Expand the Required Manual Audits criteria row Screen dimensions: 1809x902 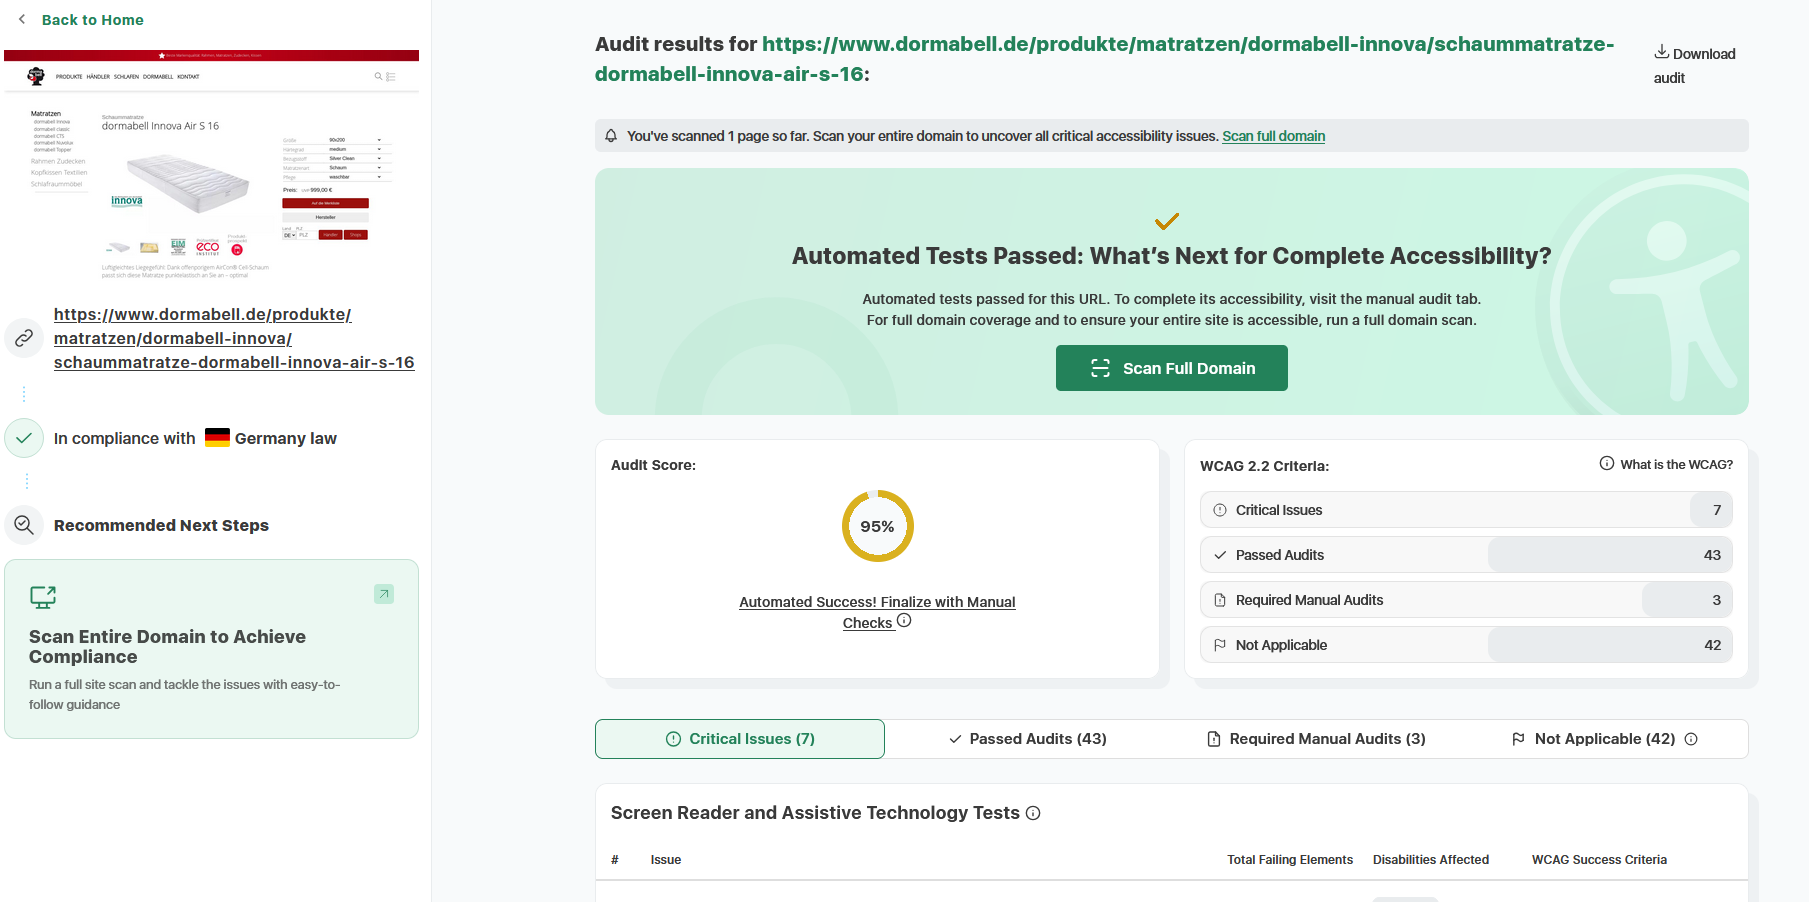(x=1465, y=600)
